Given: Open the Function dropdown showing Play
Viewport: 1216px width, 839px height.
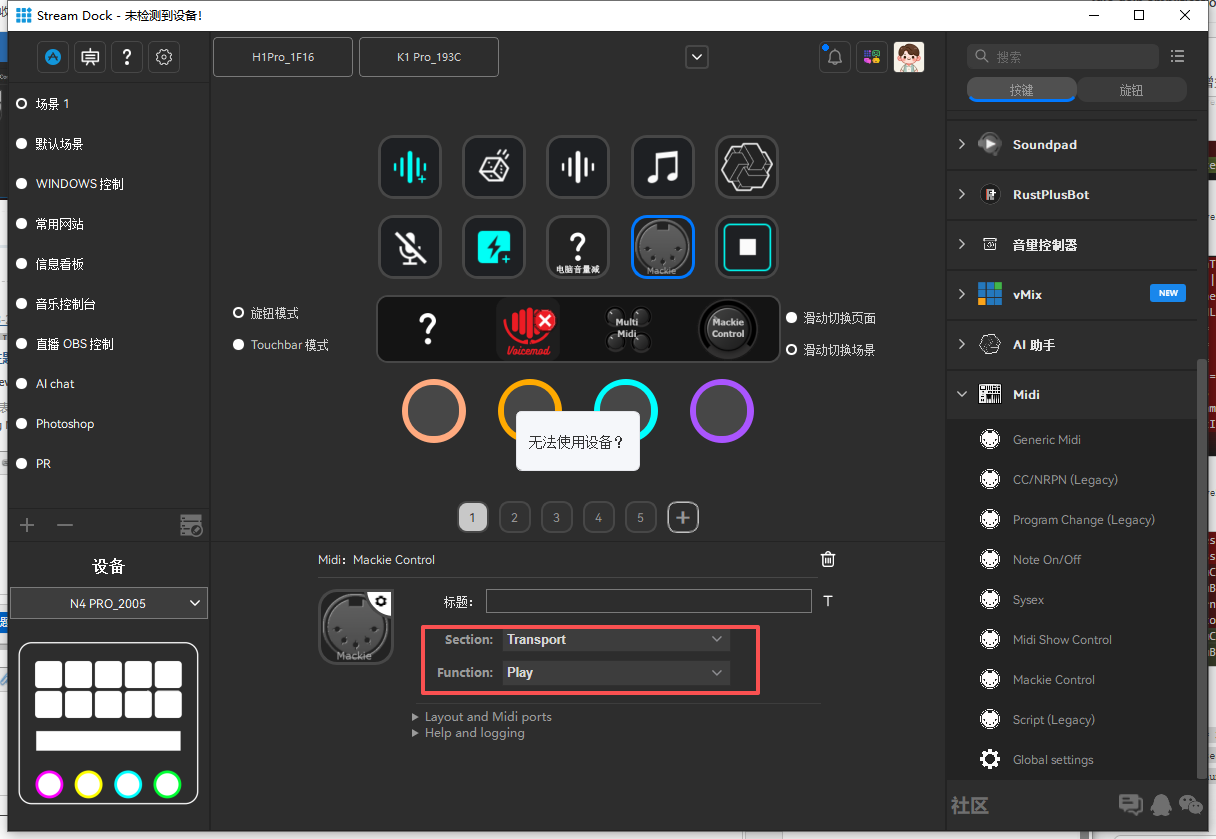Looking at the screenshot, I should 614,673.
